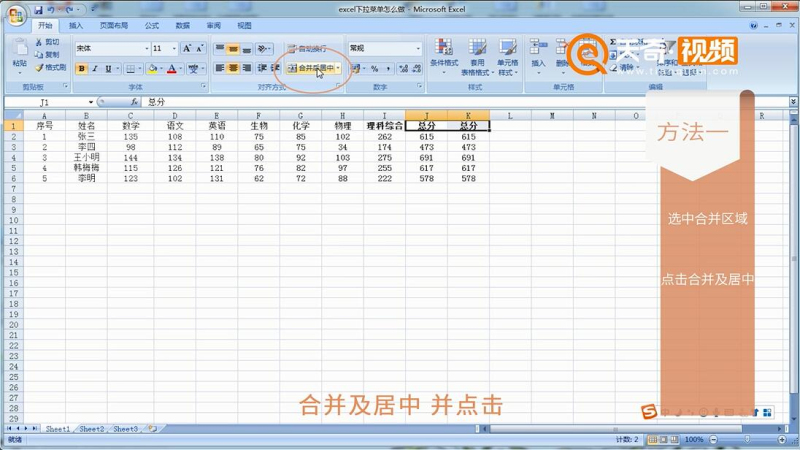Open the font size dropdown
The height and width of the screenshot is (450, 800).
(174, 48)
